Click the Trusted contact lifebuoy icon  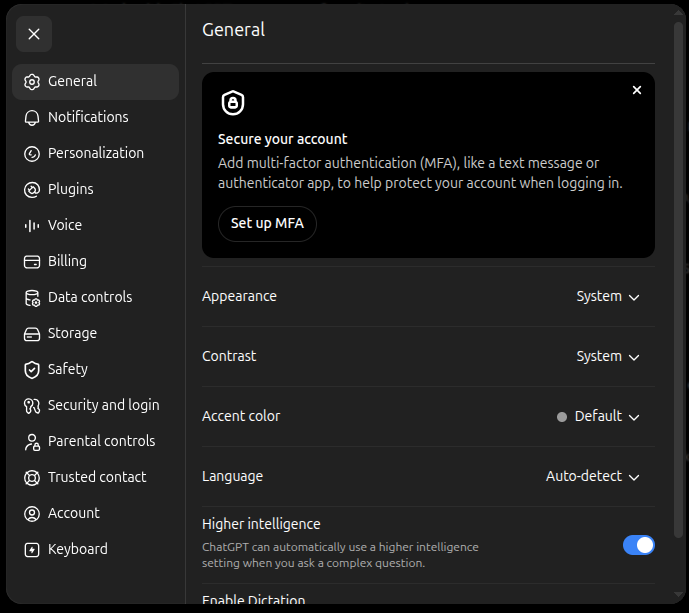tap(32, 478)
